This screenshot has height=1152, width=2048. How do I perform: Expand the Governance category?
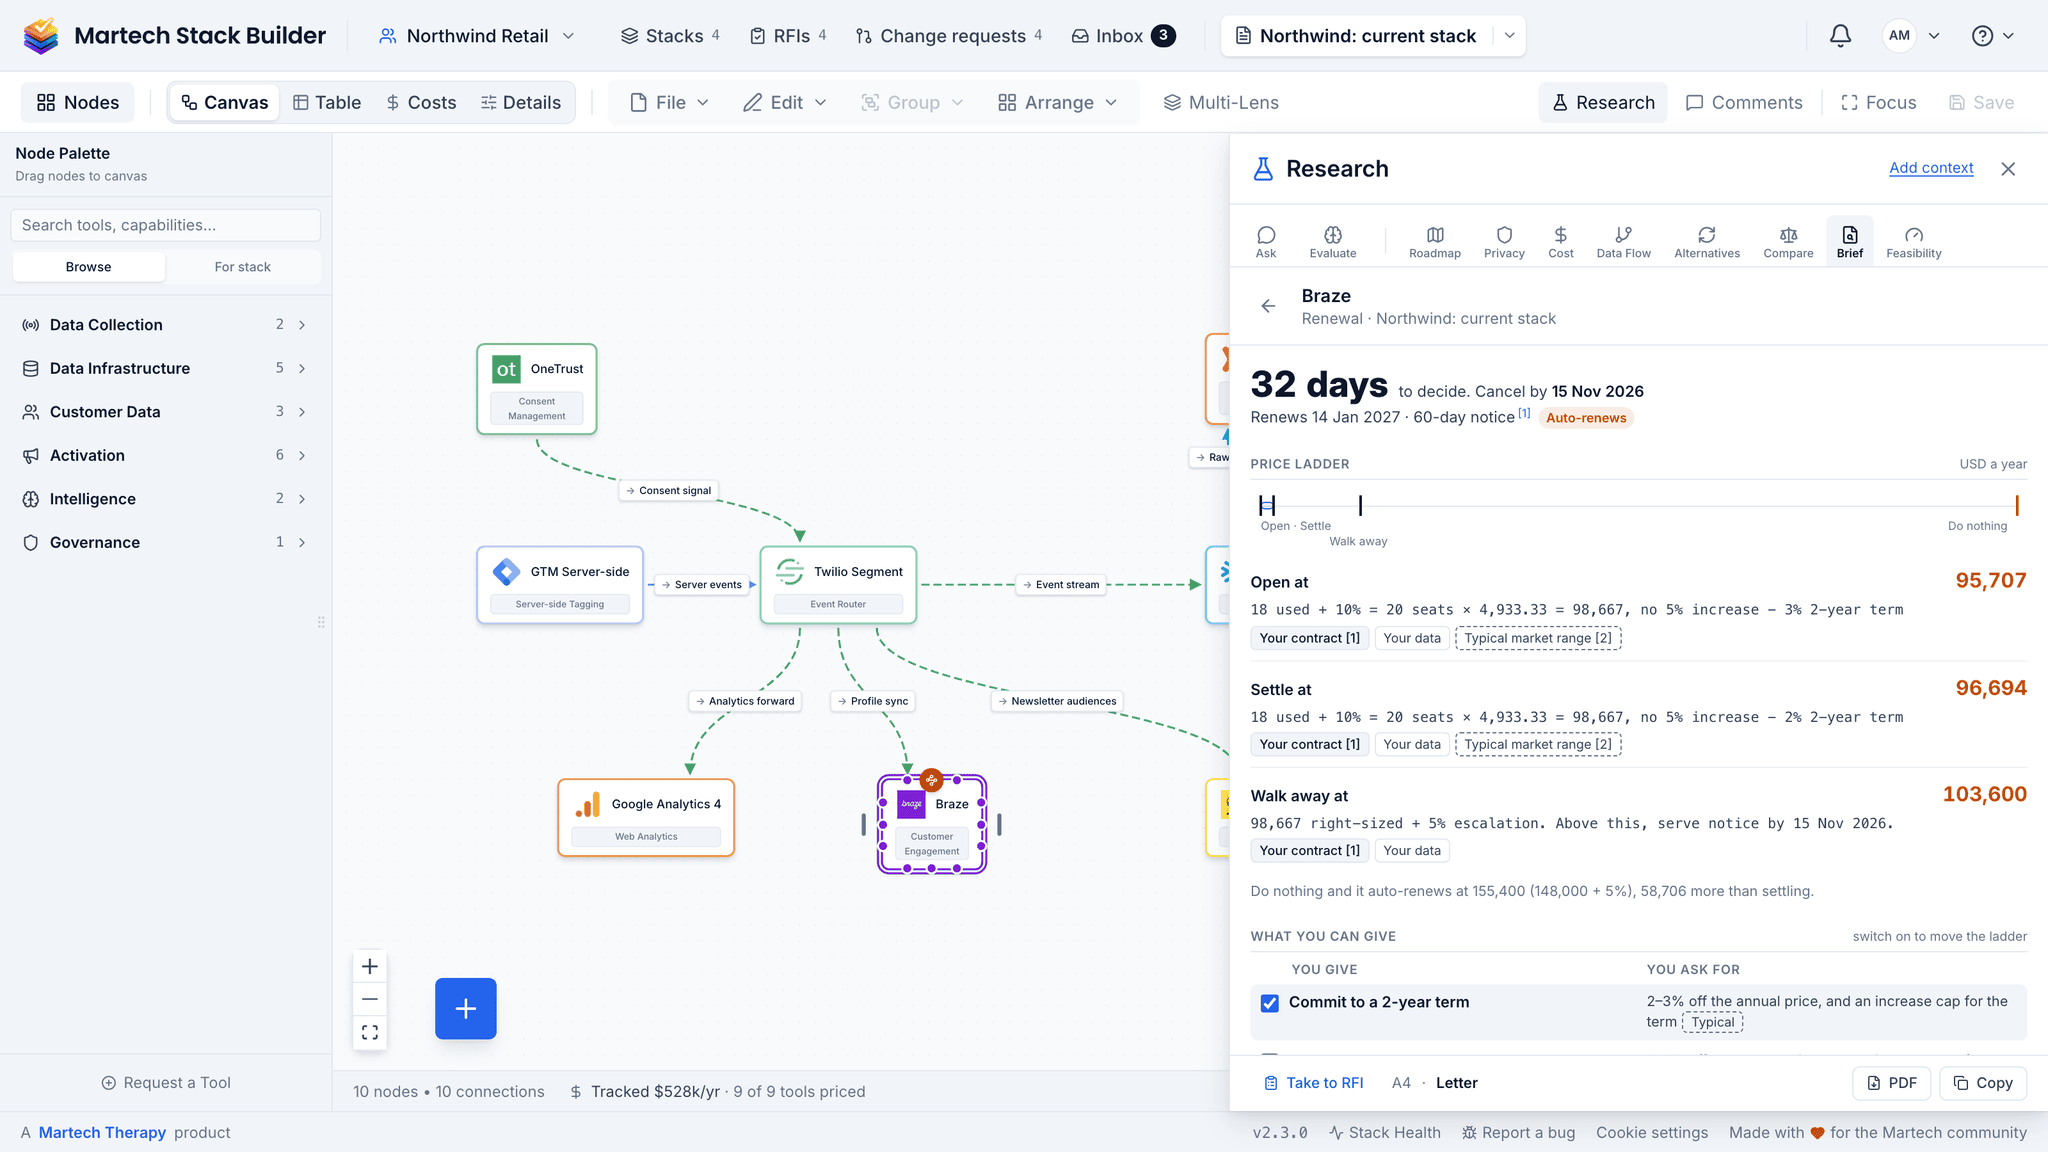point(165,542)
